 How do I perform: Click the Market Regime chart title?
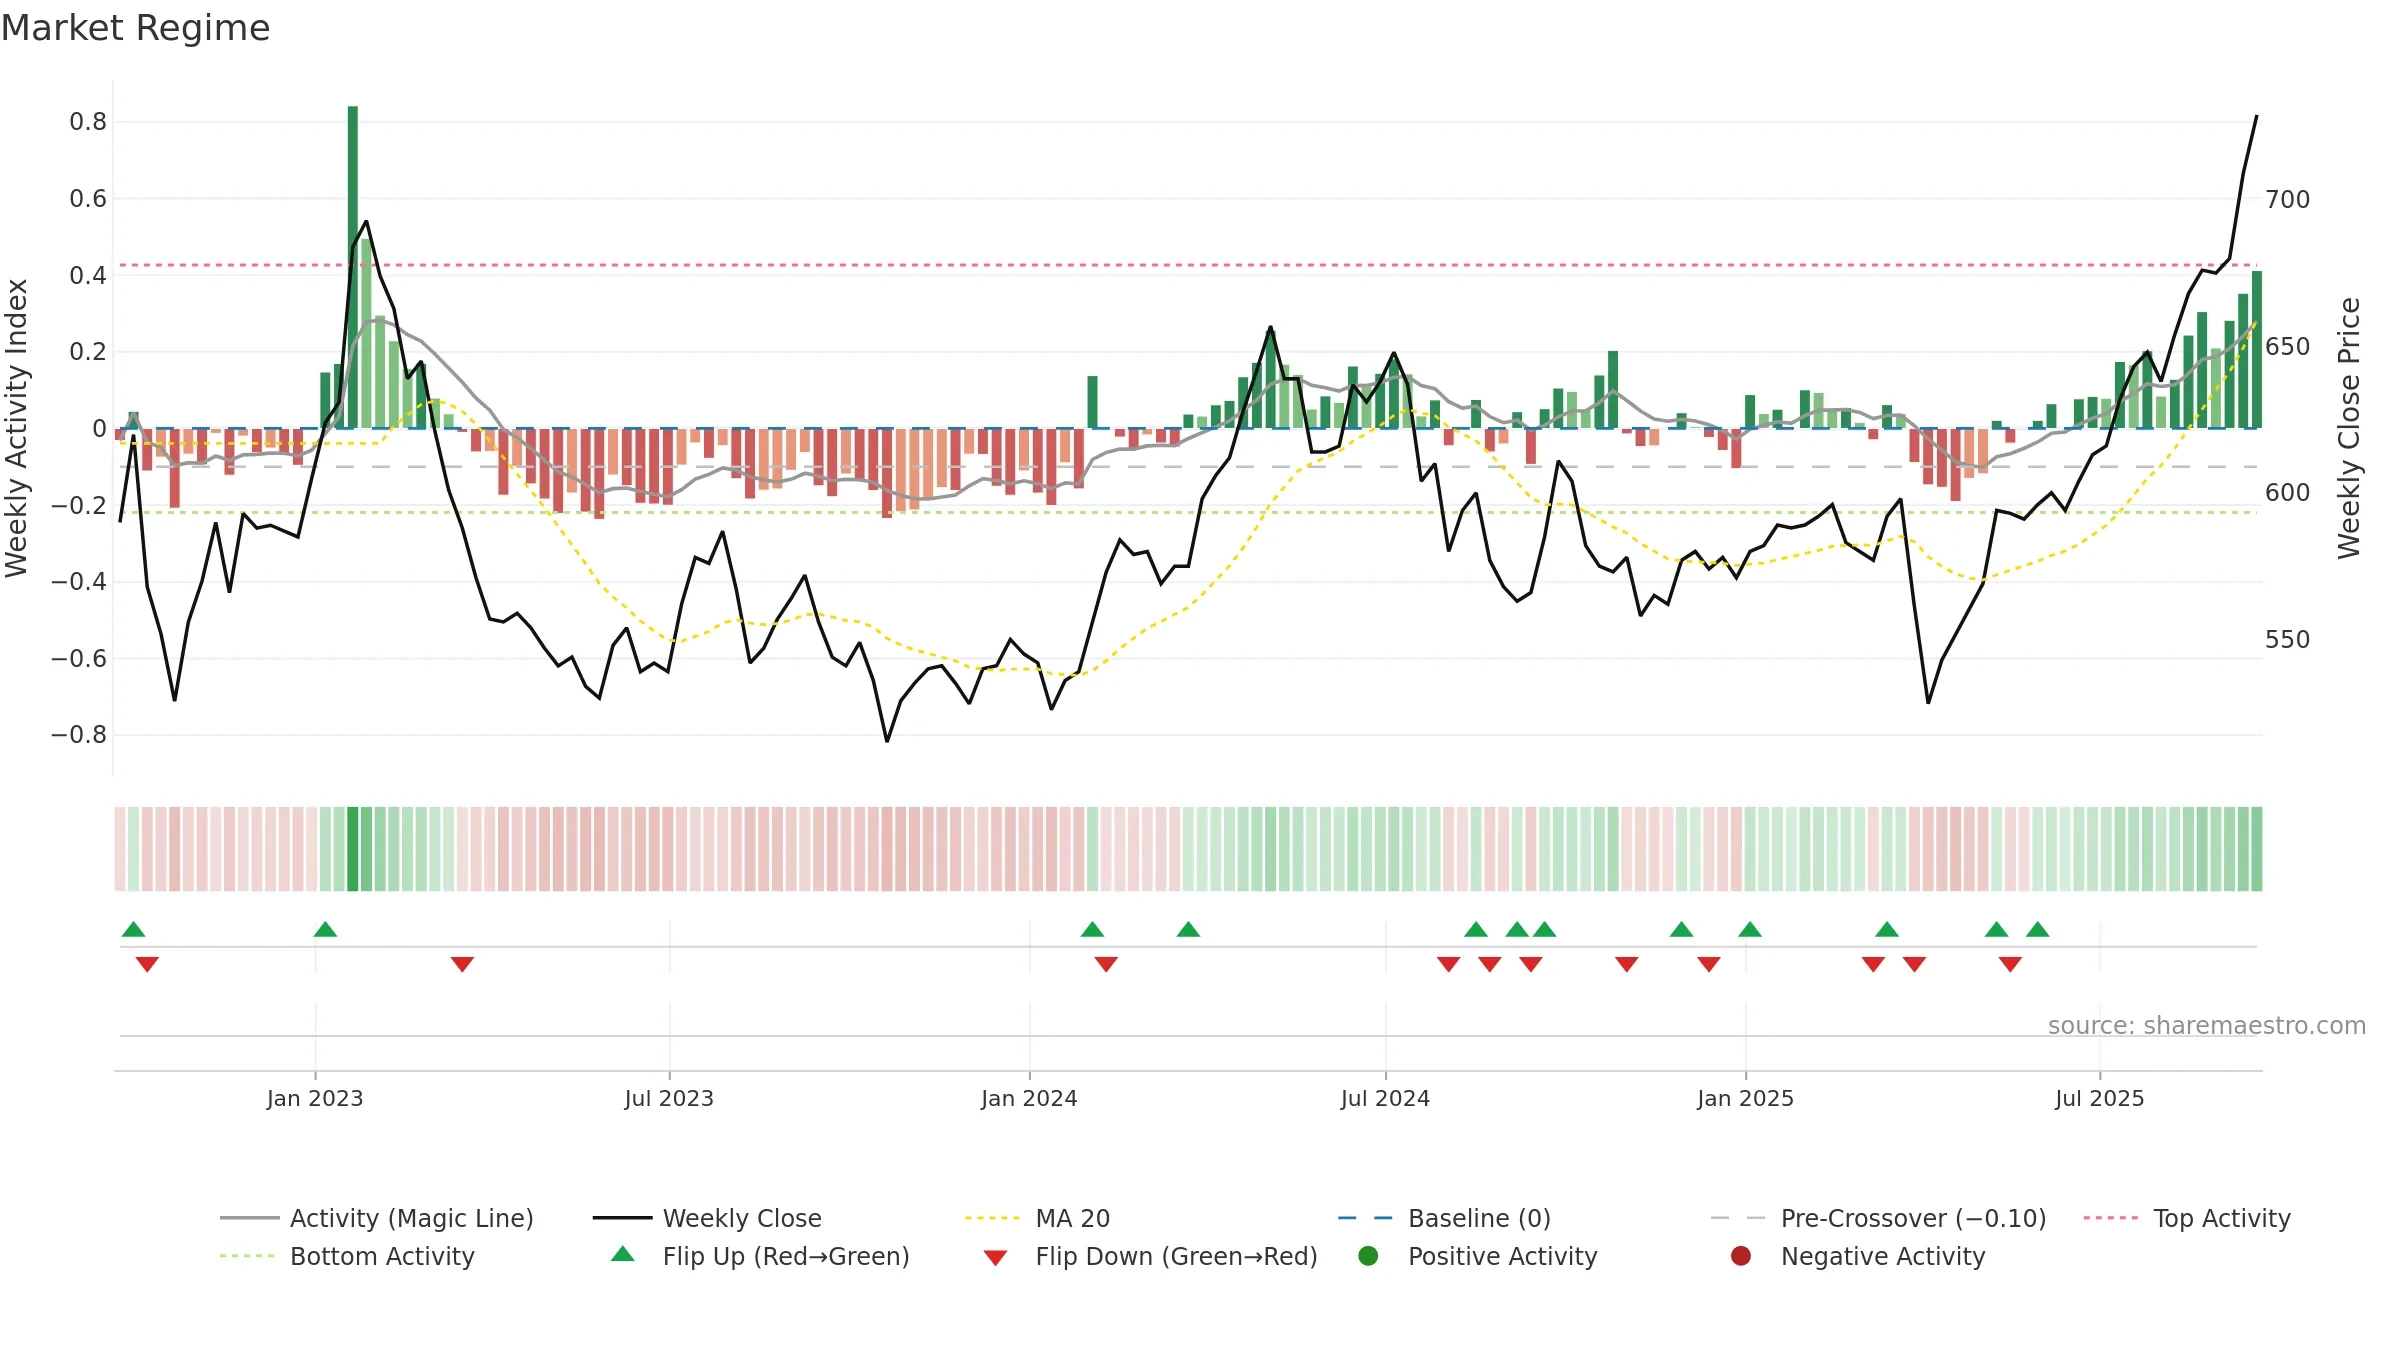(x=135, y=28)
